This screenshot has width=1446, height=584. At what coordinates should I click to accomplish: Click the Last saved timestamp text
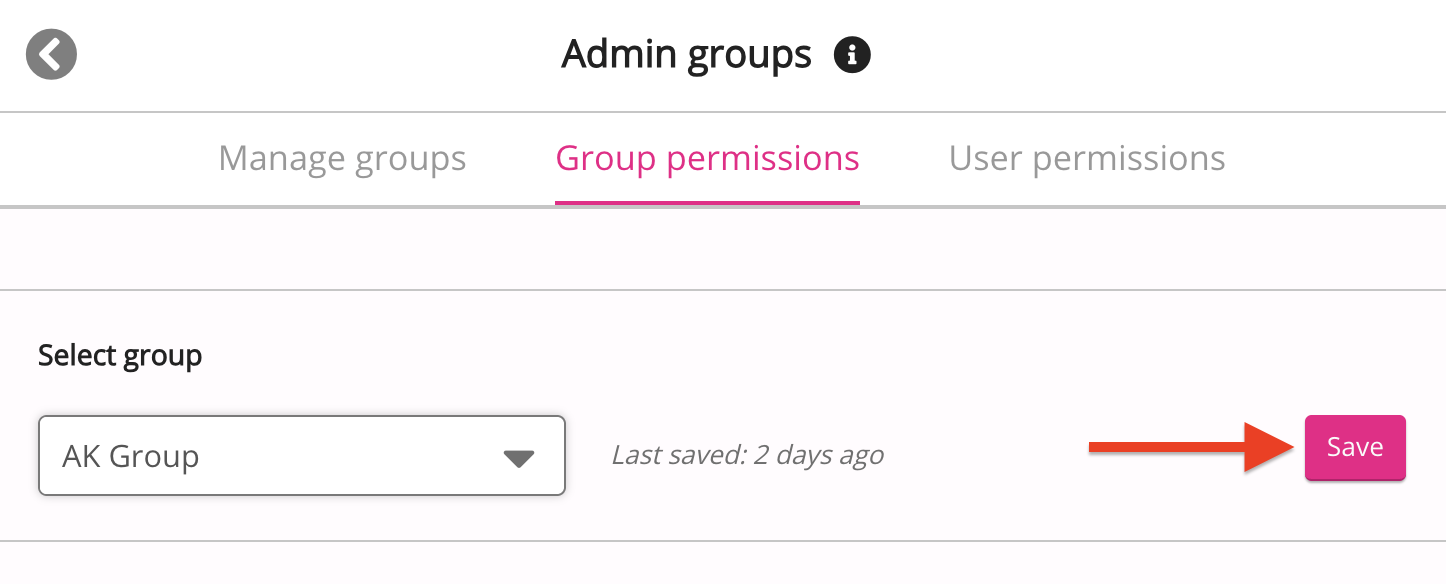point(748,454)
